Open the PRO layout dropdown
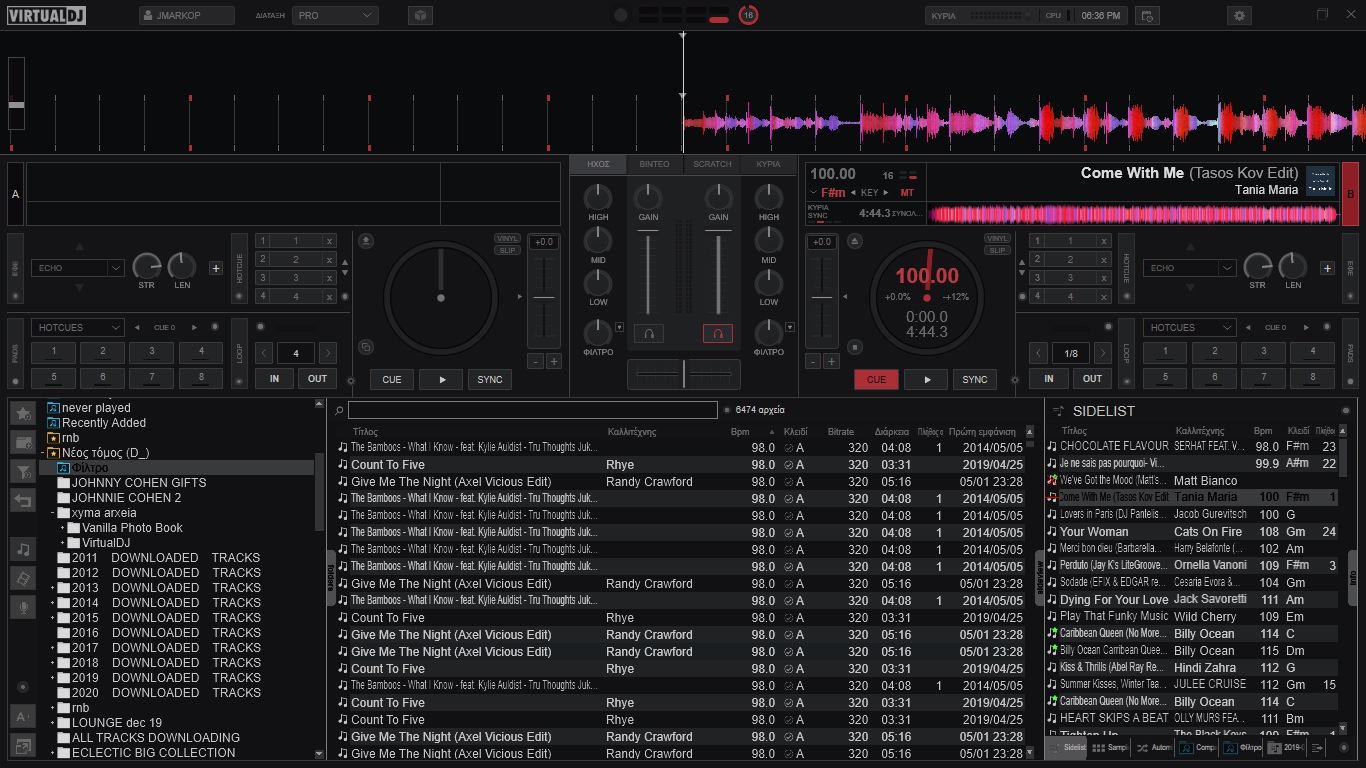The image size is (1366, 768). click(x=335, y=16)
